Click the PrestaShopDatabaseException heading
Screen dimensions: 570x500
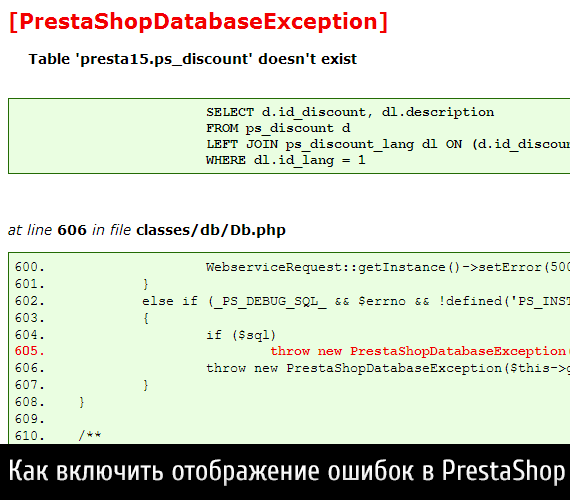coord(198,22)
